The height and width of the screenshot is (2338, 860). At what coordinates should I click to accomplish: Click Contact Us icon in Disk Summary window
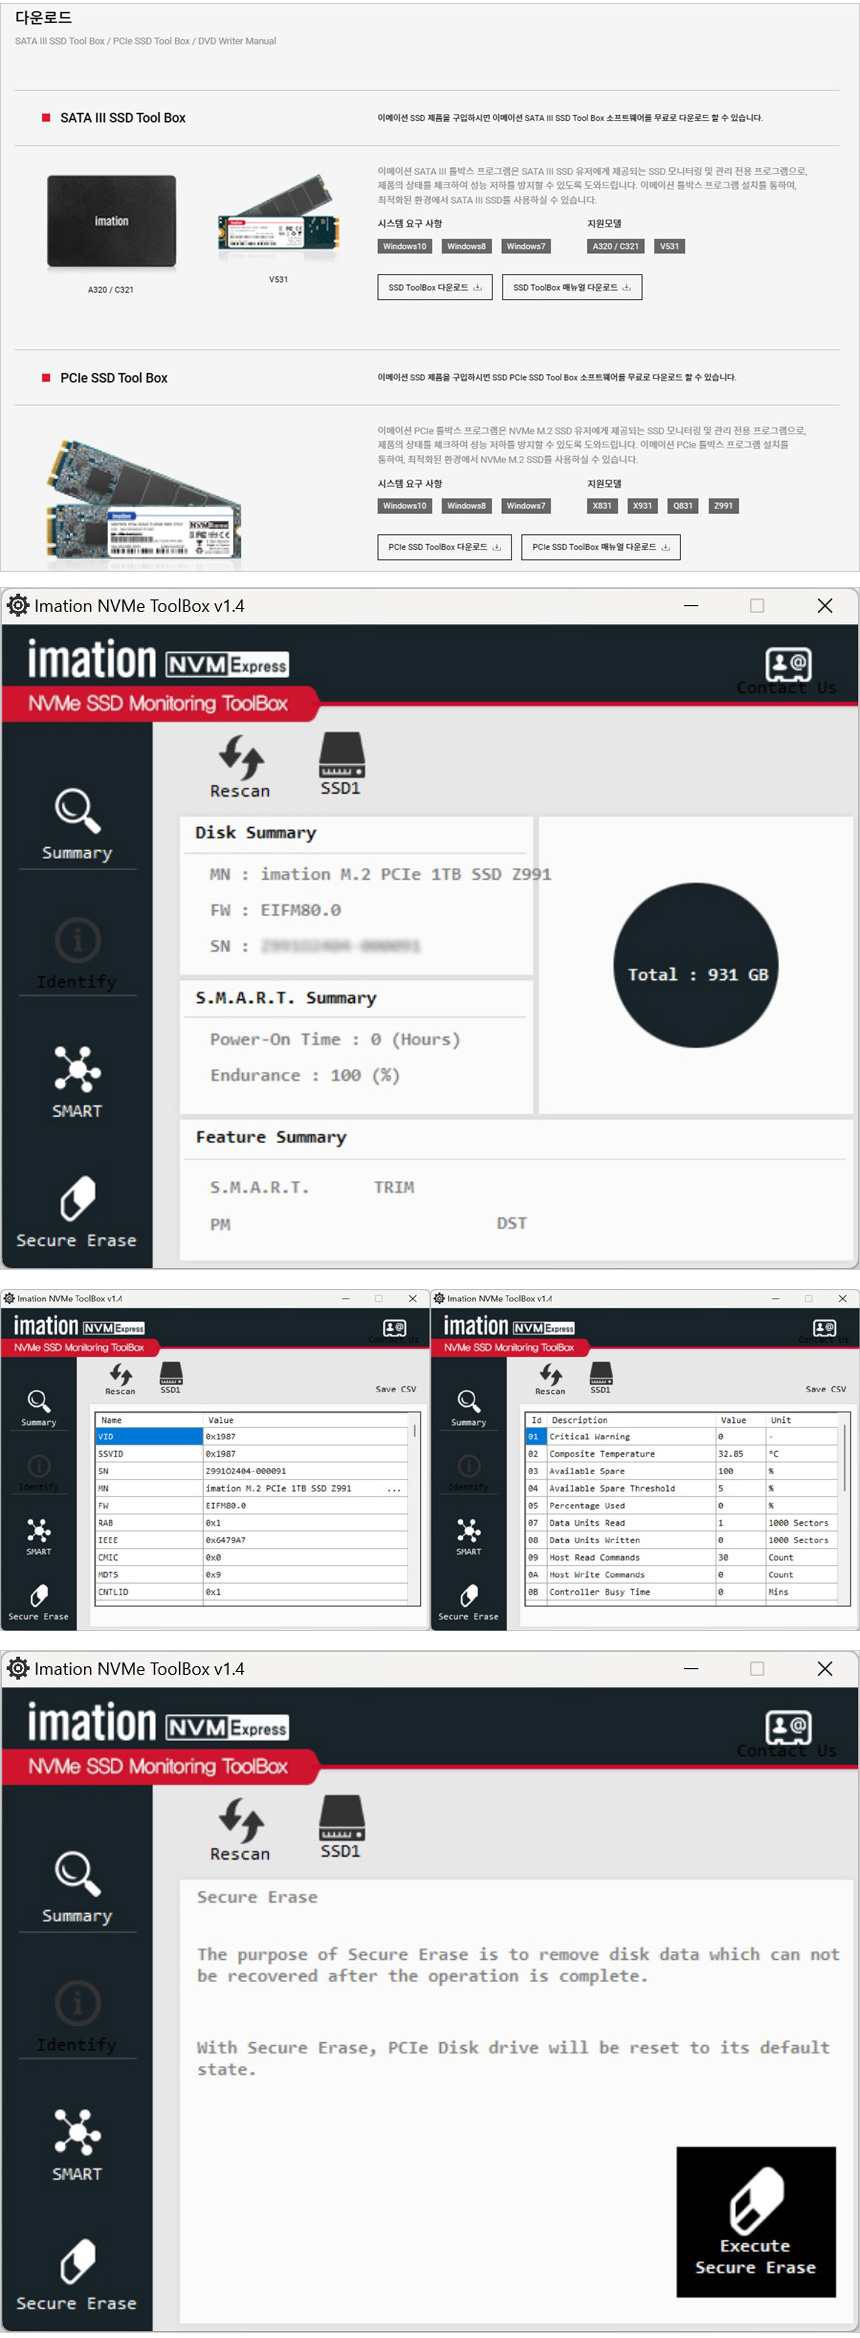788,664
